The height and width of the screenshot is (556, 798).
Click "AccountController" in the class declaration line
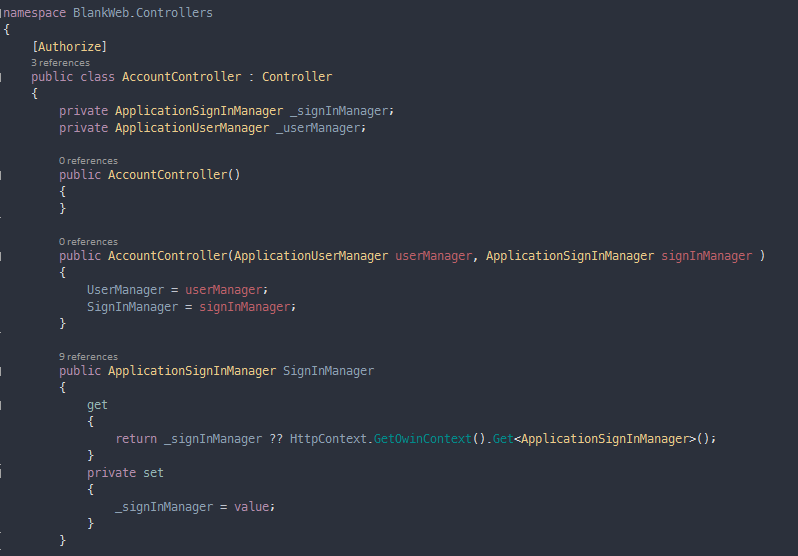pos(182,76)
